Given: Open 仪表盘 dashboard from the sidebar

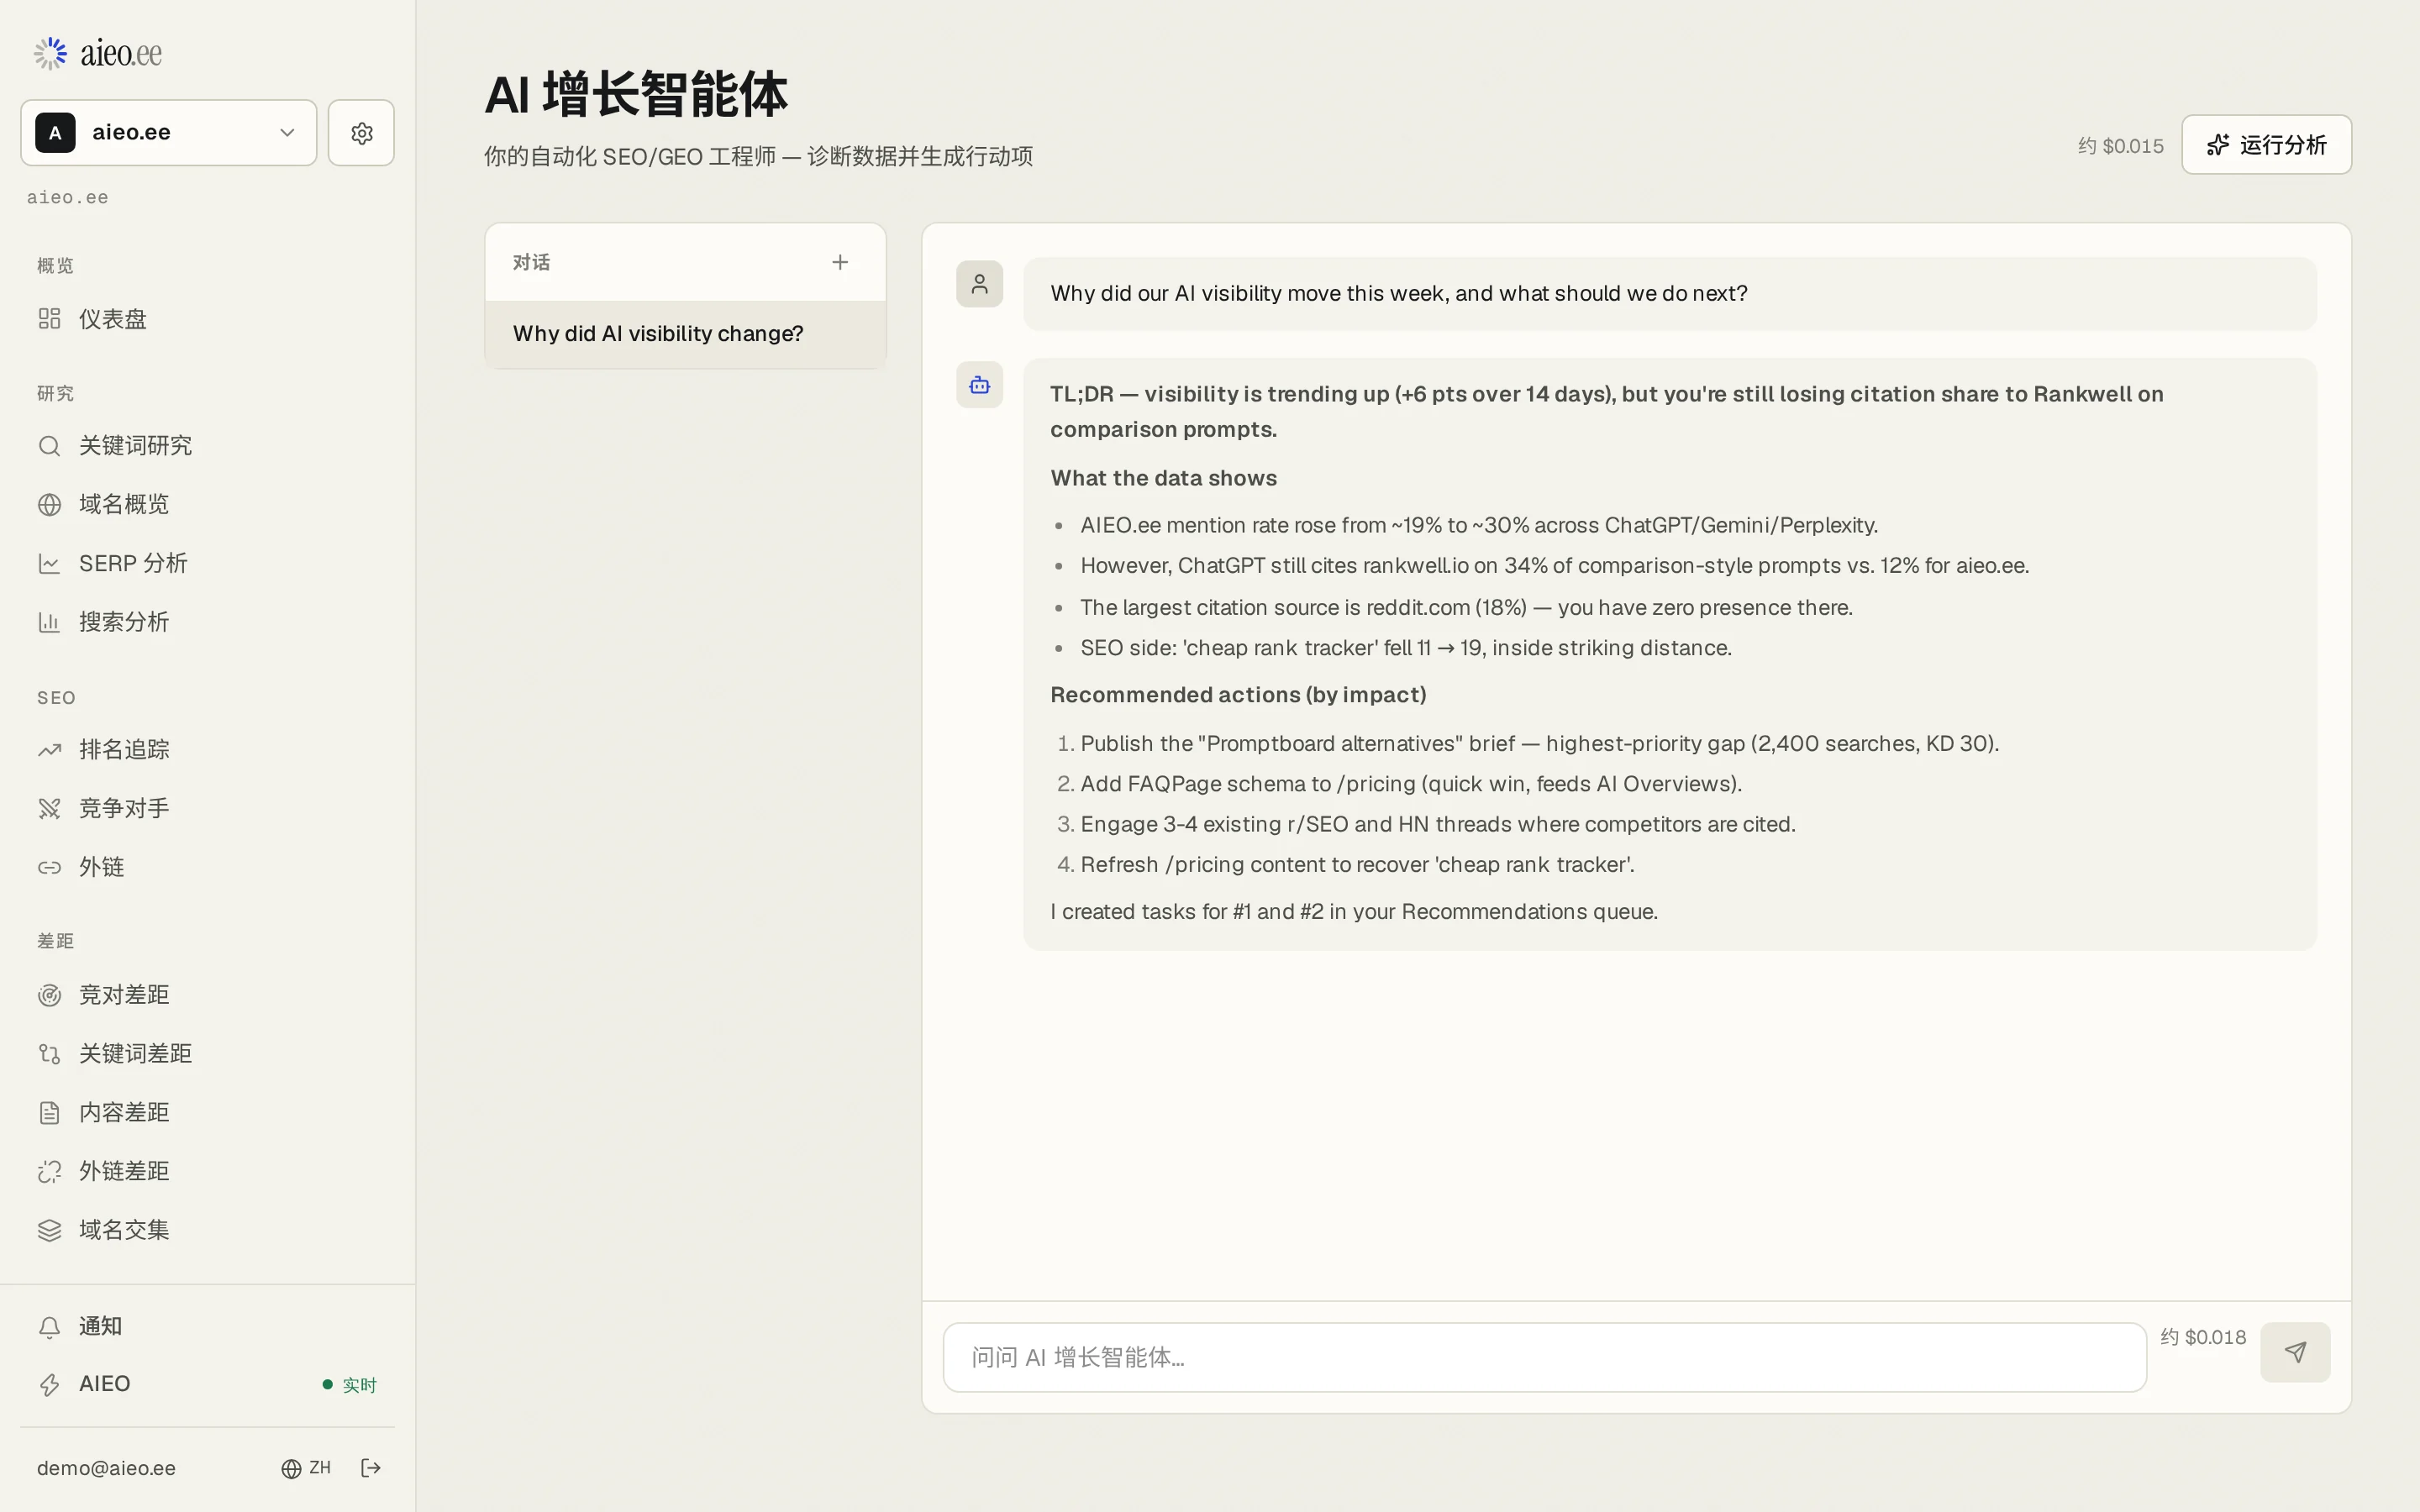Looking at the screenshot, I should pos(207,319).
